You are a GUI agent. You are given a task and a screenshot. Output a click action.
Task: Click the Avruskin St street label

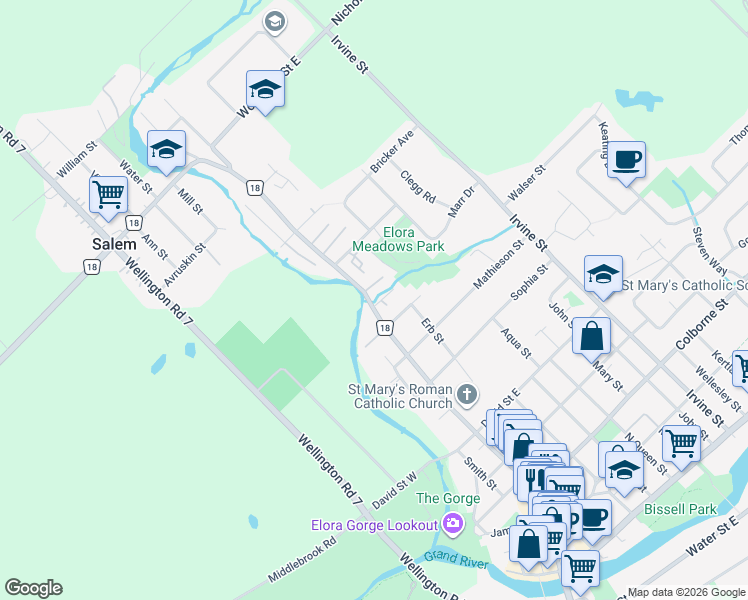185,265
